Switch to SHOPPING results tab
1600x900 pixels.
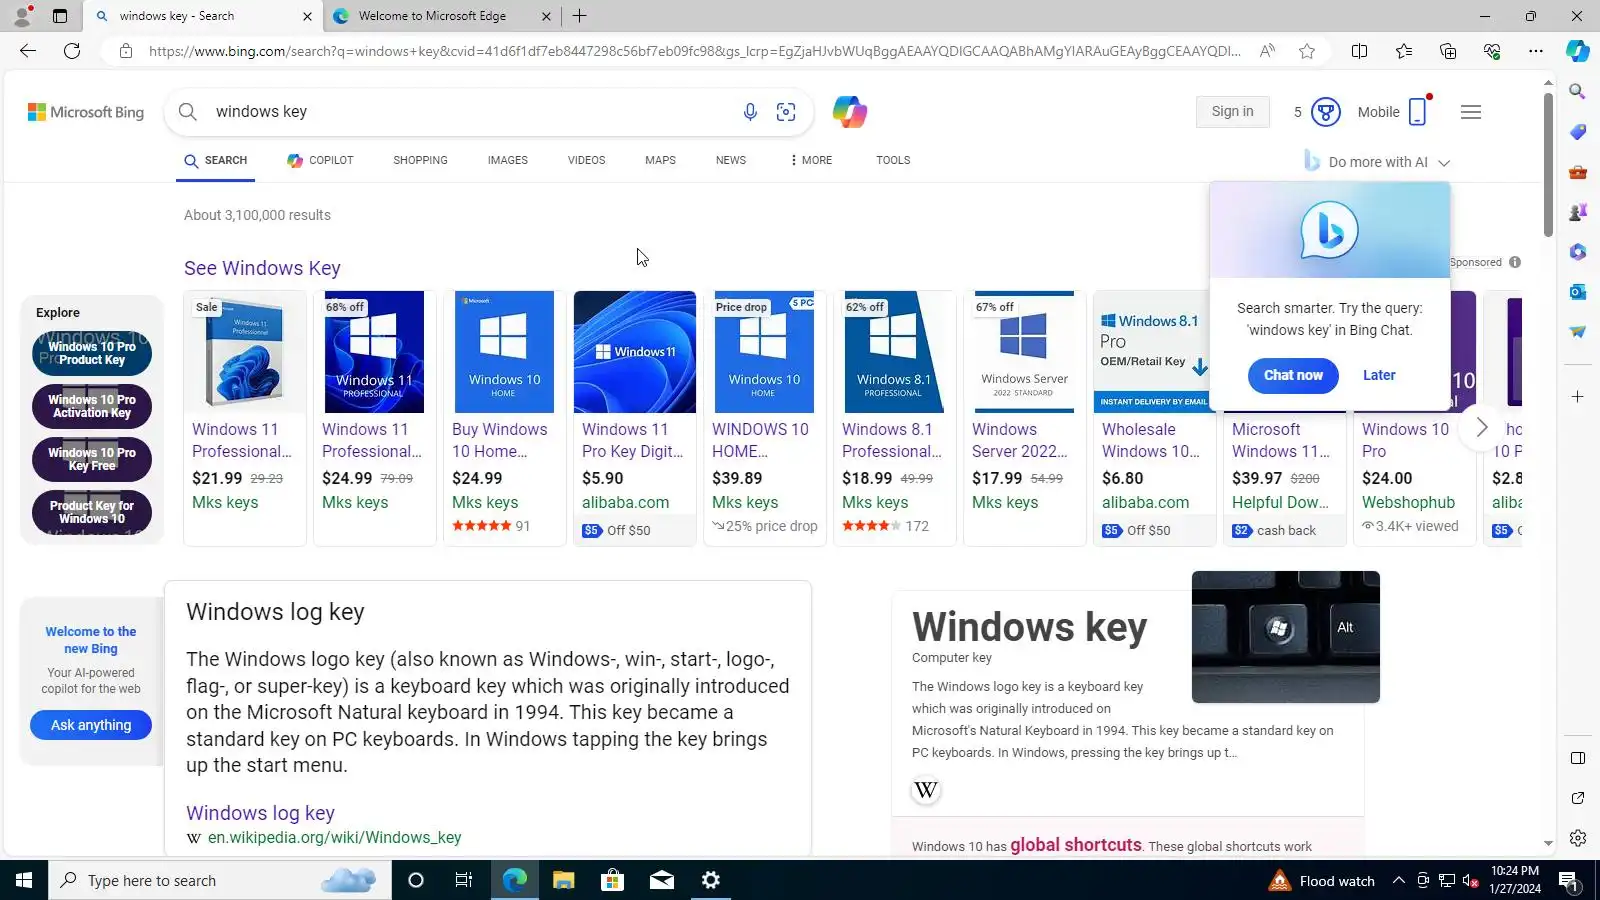420,160
